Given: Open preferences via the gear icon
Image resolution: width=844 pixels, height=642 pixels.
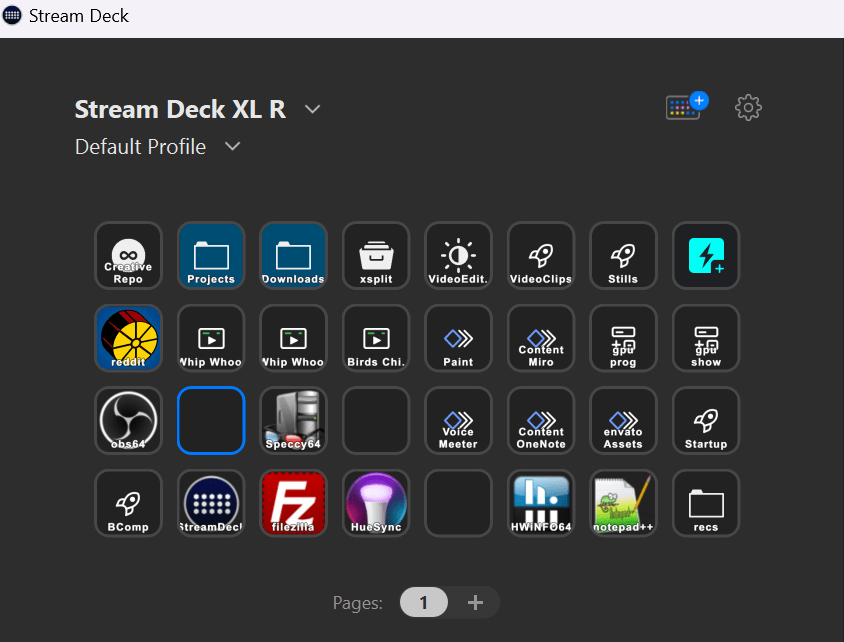Looking at the screenshot, I should pyautogui.click(x=748, y=108).
